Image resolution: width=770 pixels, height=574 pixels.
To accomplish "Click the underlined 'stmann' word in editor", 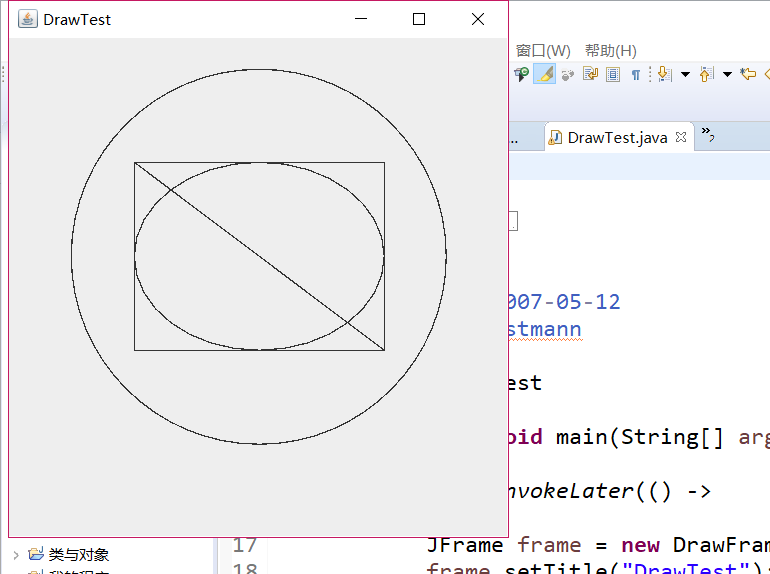I will click(x=545, y=329).
